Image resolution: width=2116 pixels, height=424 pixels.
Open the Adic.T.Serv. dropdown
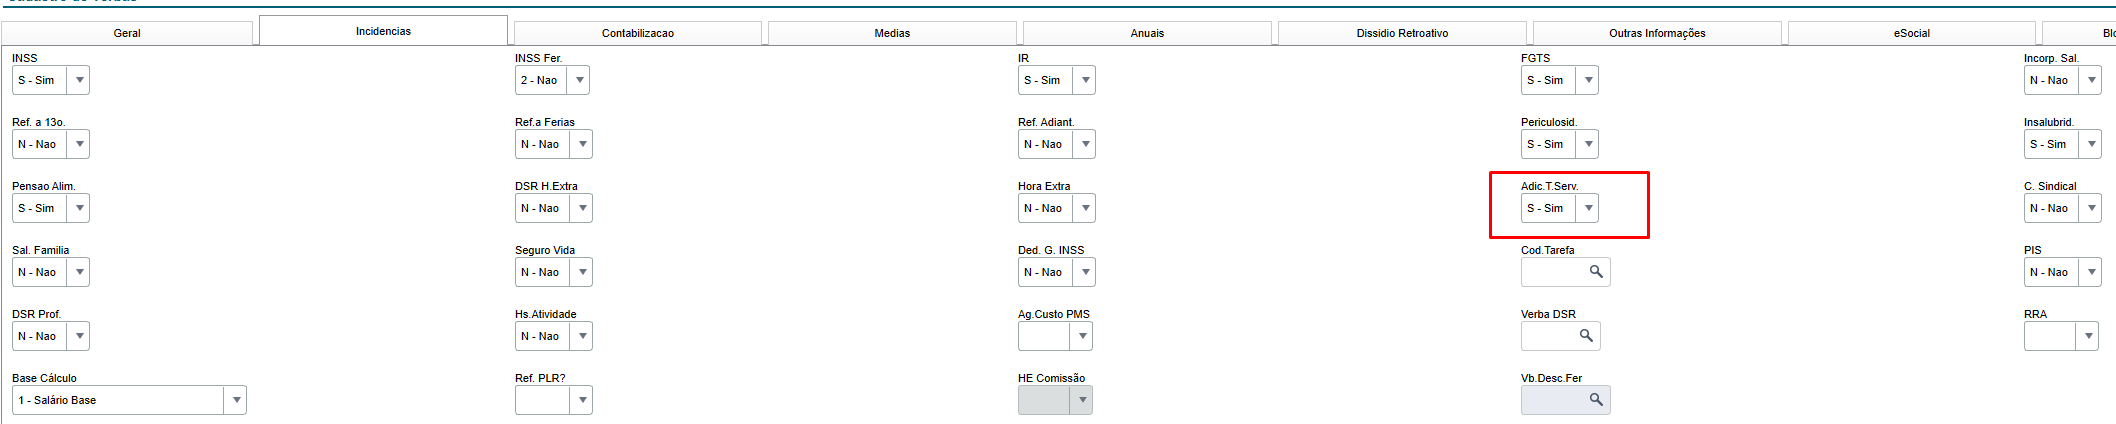pos(1588,208)
